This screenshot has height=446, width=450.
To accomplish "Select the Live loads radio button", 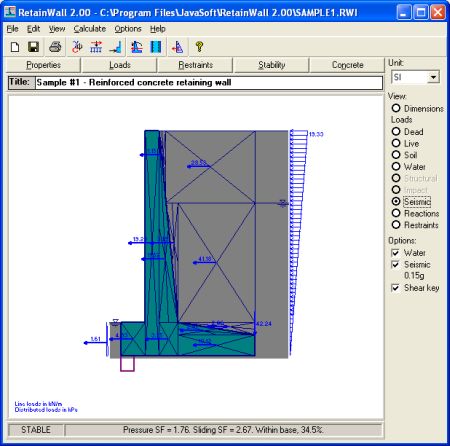I will pos(396,143).
